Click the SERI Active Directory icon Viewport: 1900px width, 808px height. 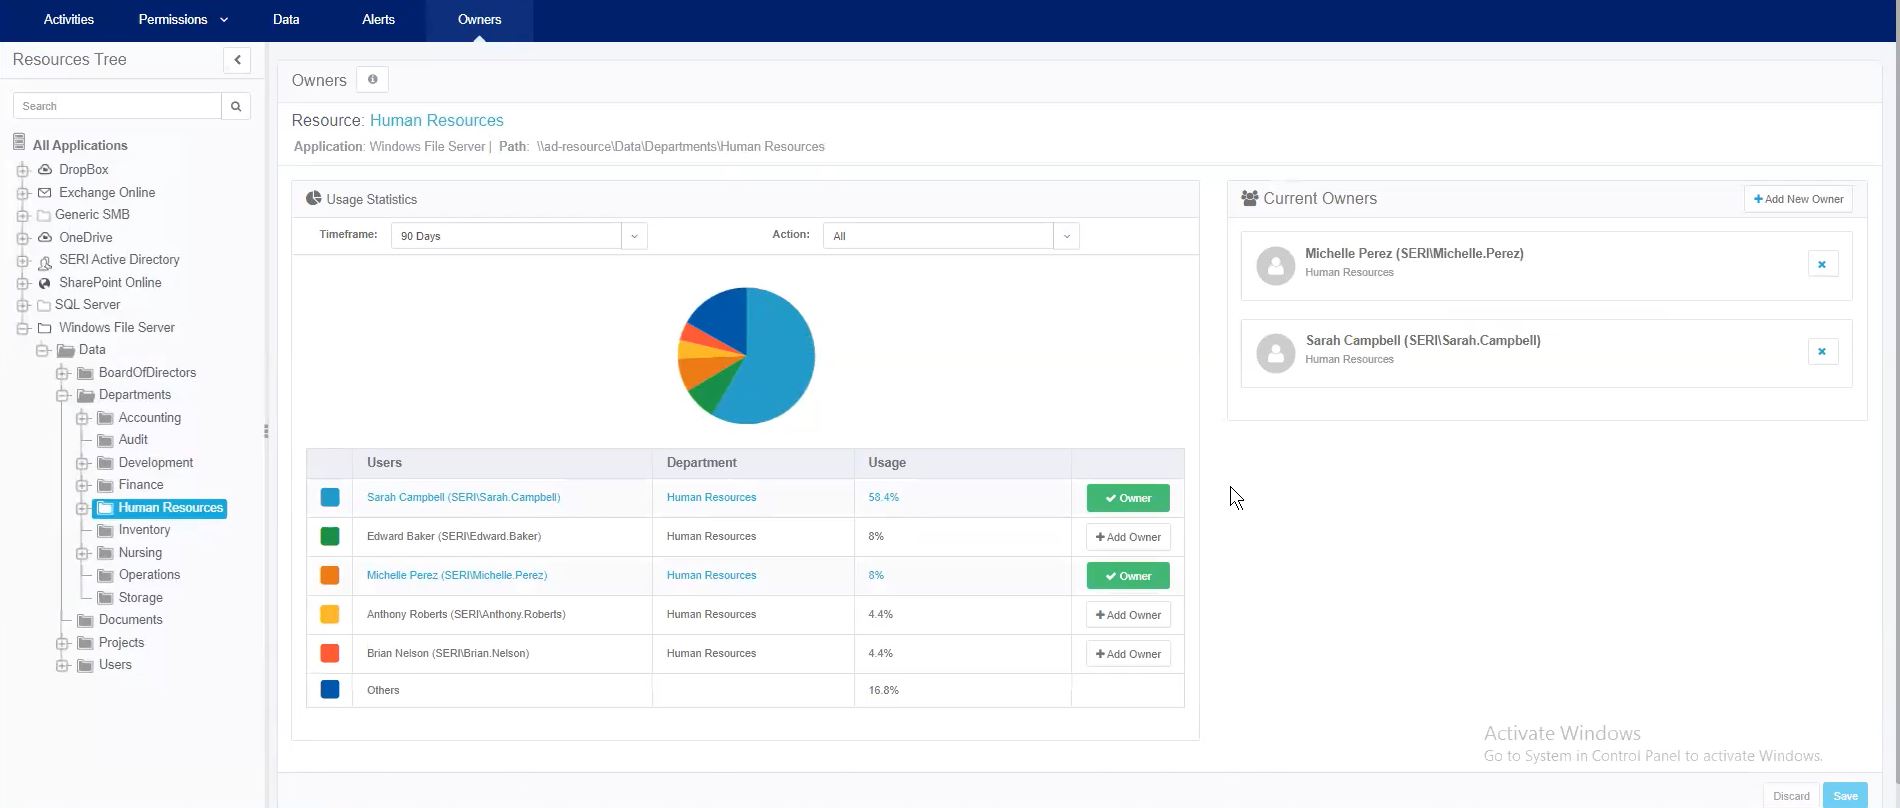coord(45,261)
